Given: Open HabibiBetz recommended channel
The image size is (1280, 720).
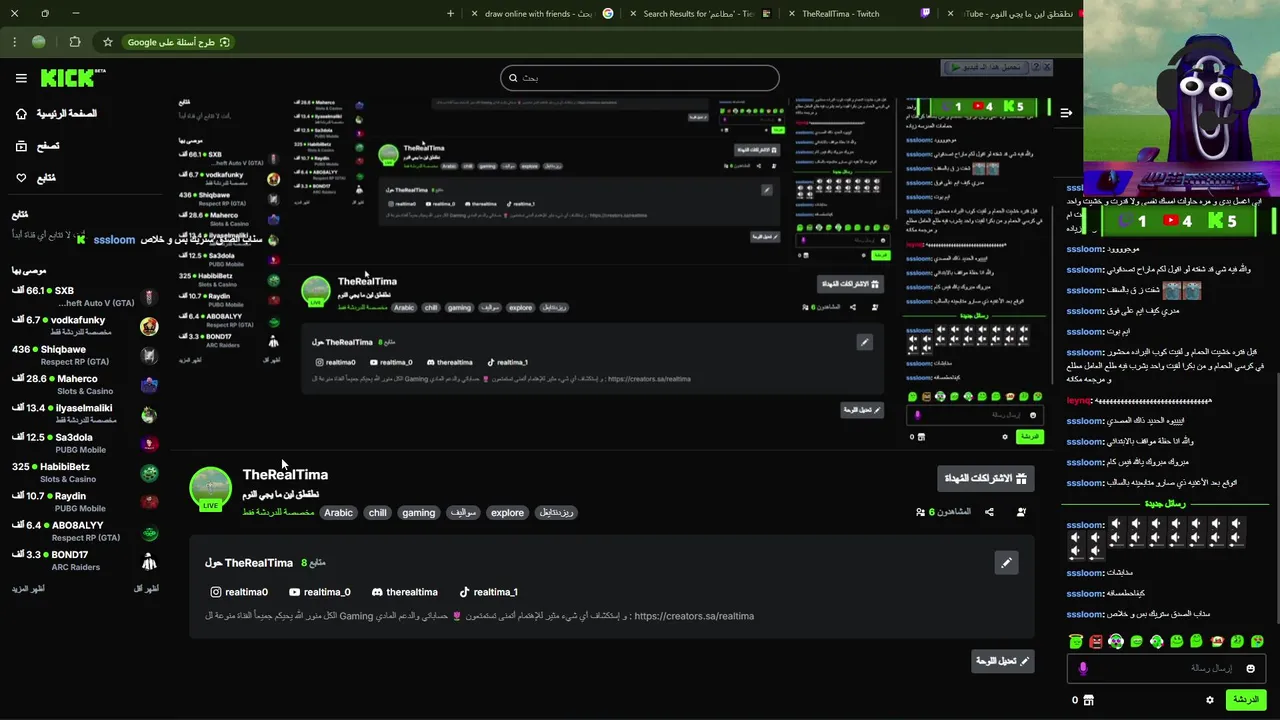Looking at the screenshot, I should tap(85, 472).
